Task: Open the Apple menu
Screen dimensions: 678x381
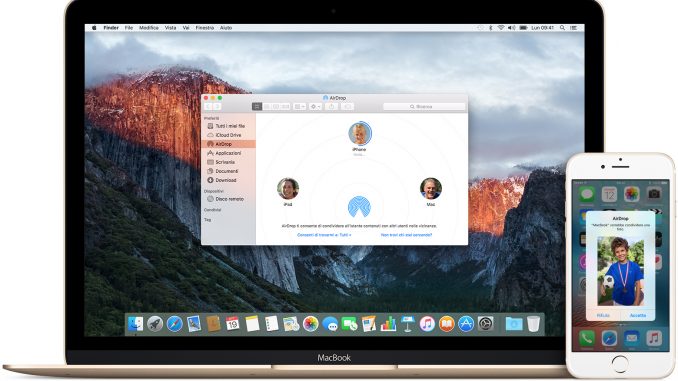Action: [94, 28]
